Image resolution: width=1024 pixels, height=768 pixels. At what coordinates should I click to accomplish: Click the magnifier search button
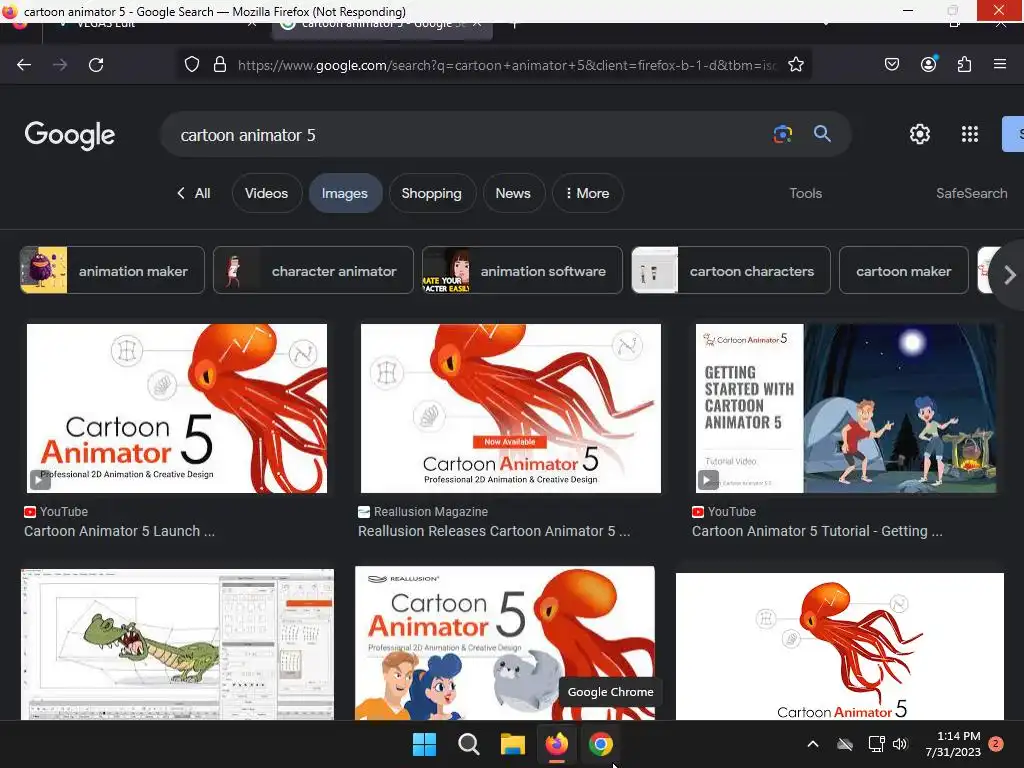pyautogui.click(x=822, y=134)
